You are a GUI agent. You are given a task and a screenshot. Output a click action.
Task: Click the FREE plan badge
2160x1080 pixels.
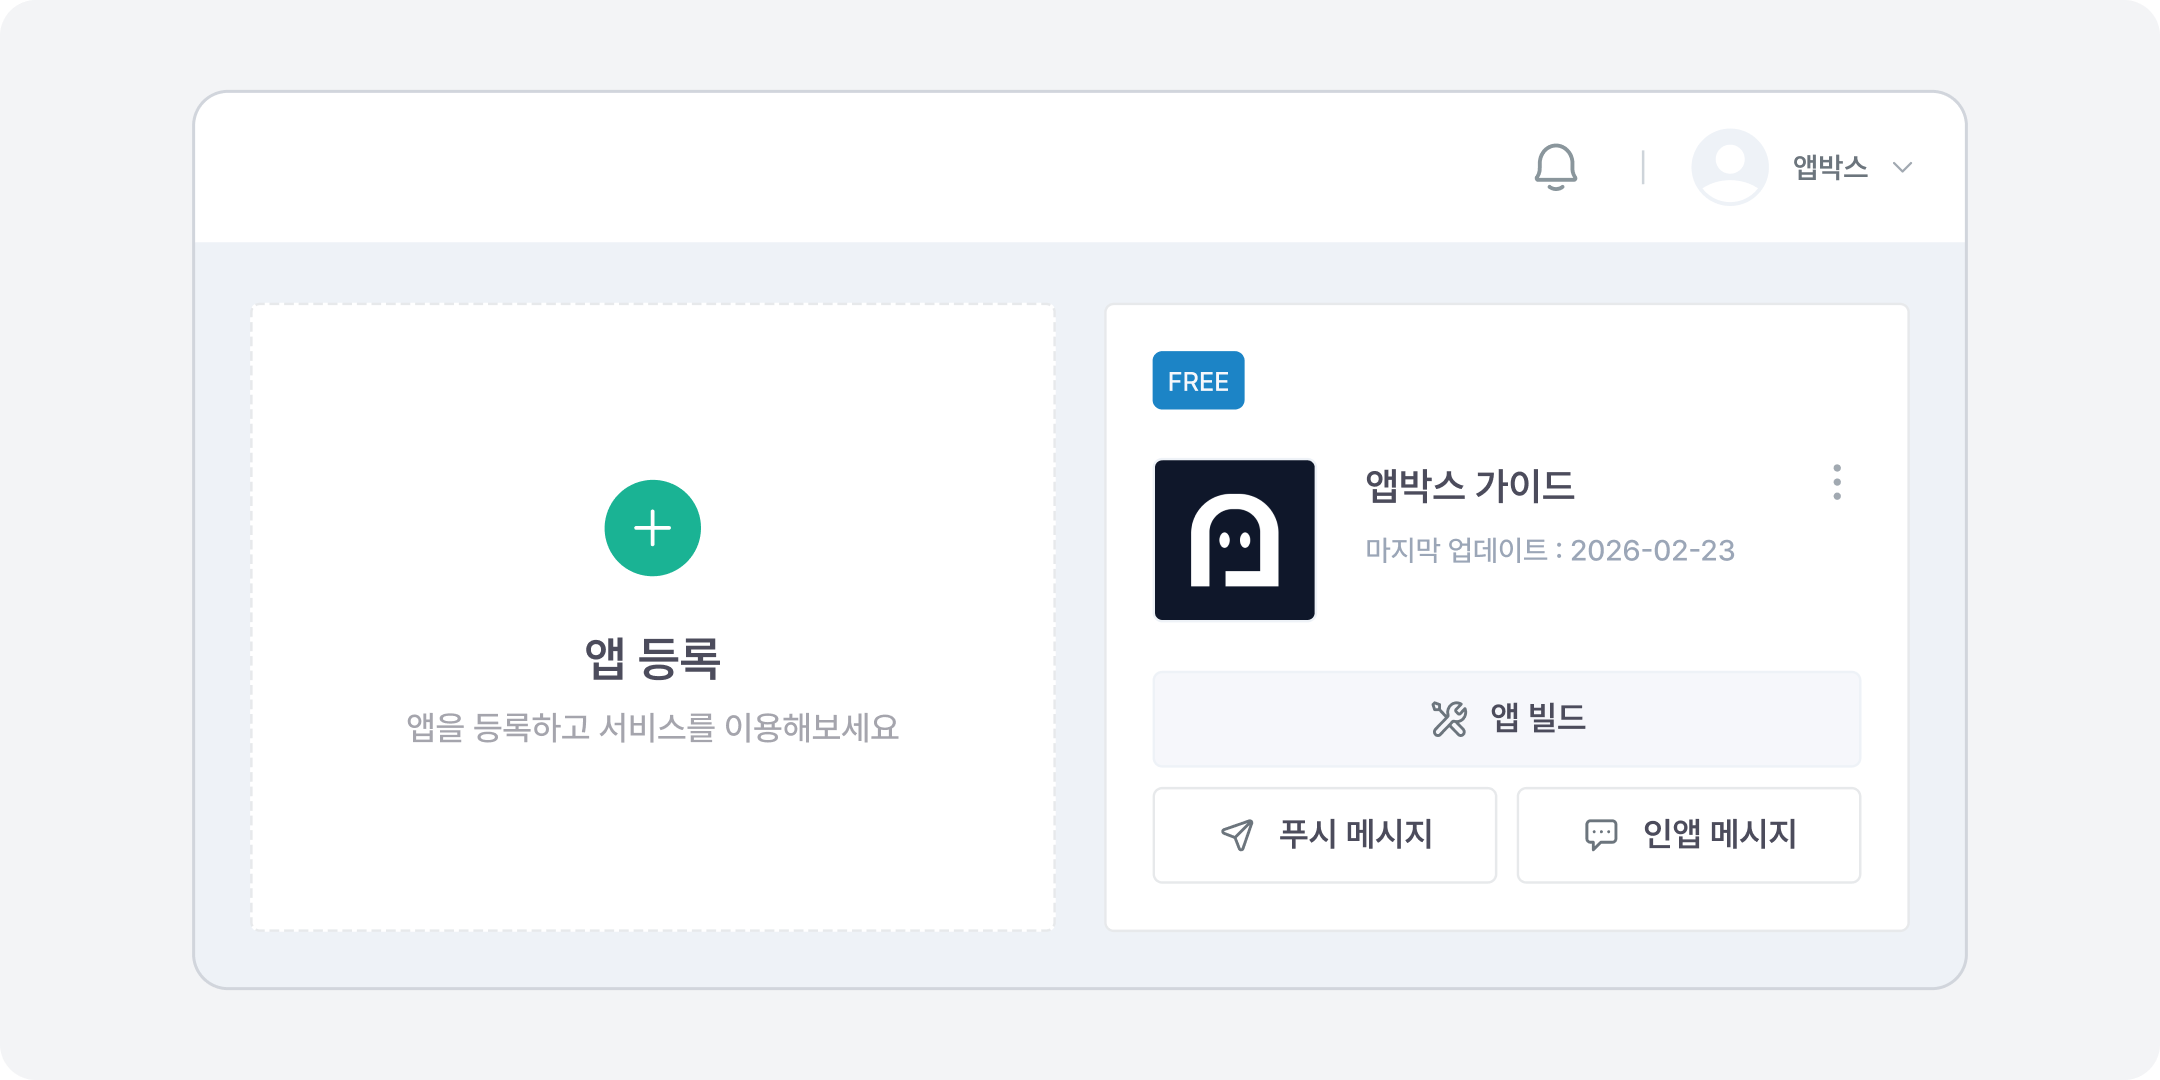tap(1198, 381)
